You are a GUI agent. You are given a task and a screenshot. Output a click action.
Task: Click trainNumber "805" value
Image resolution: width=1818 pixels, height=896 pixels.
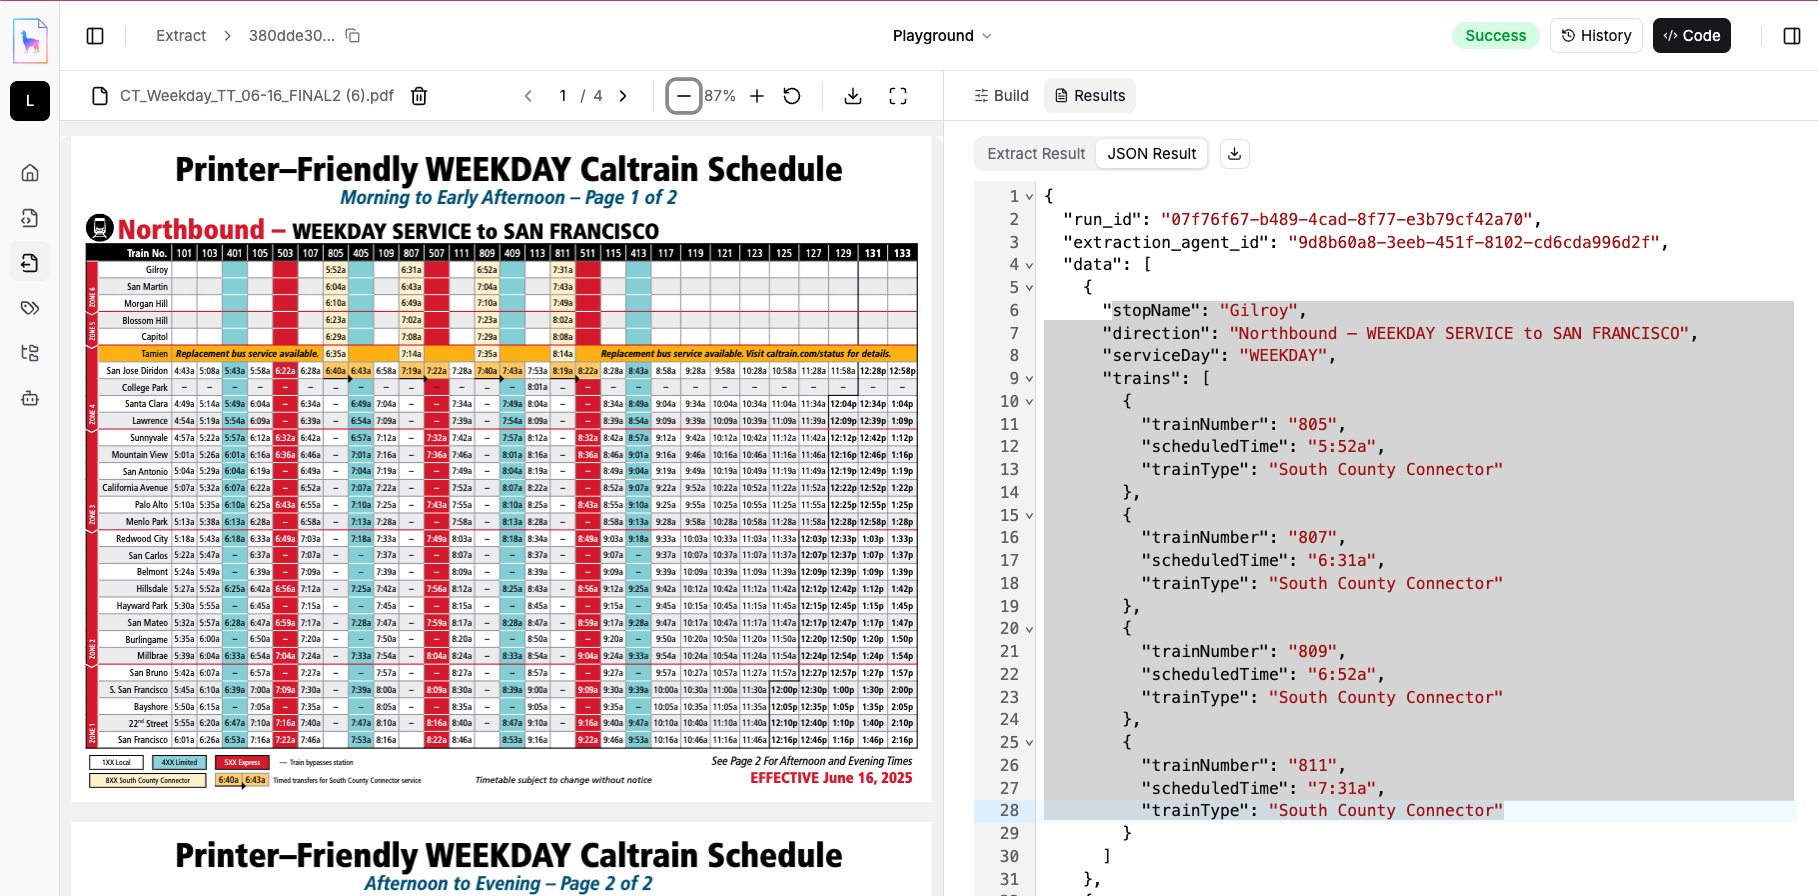[x=1312, y=425]
